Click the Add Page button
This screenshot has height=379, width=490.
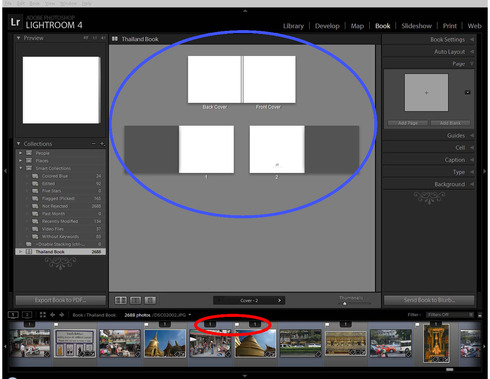(x=408, y=123)
